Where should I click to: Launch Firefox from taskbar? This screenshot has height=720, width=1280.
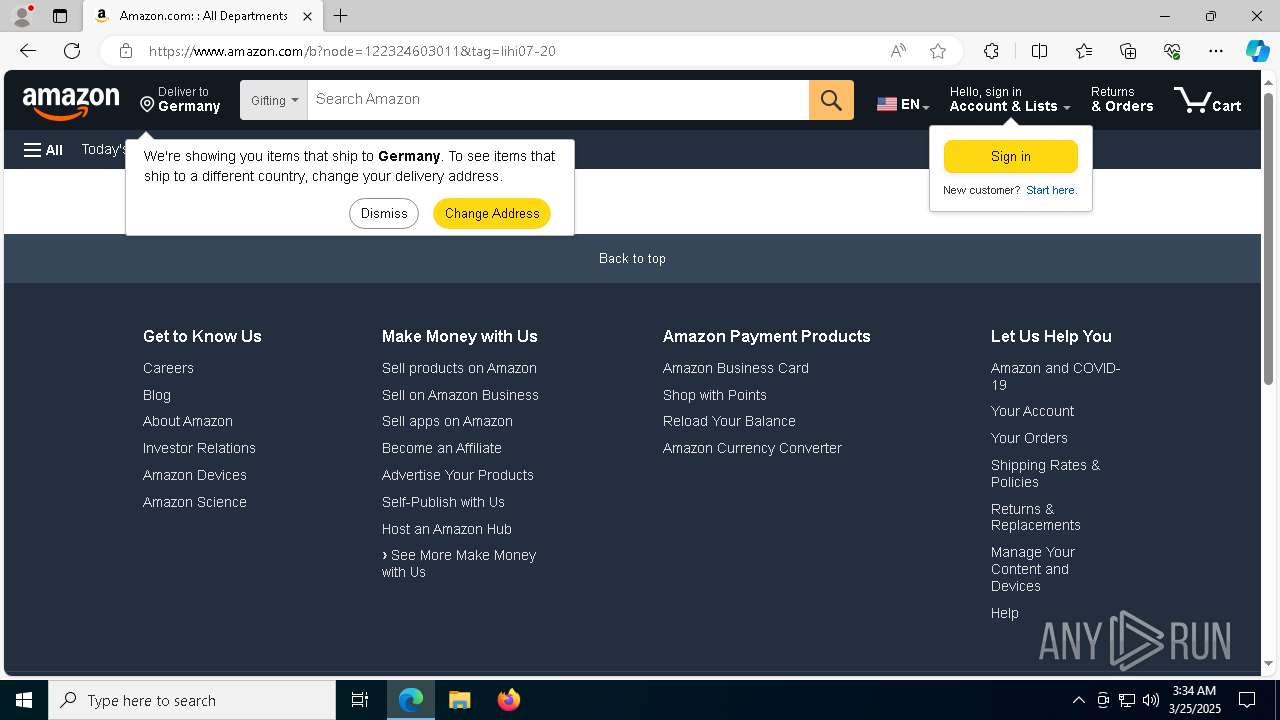click(x=508, y=700)
